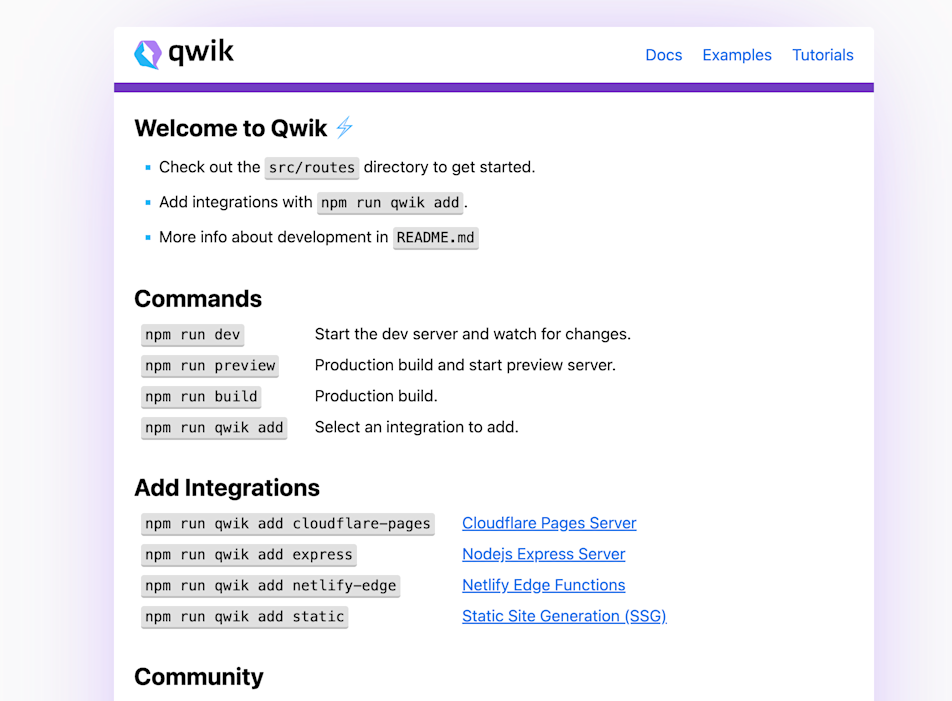
Task: Follow the Nodejs Express Server link
Action: coord(543,554)
